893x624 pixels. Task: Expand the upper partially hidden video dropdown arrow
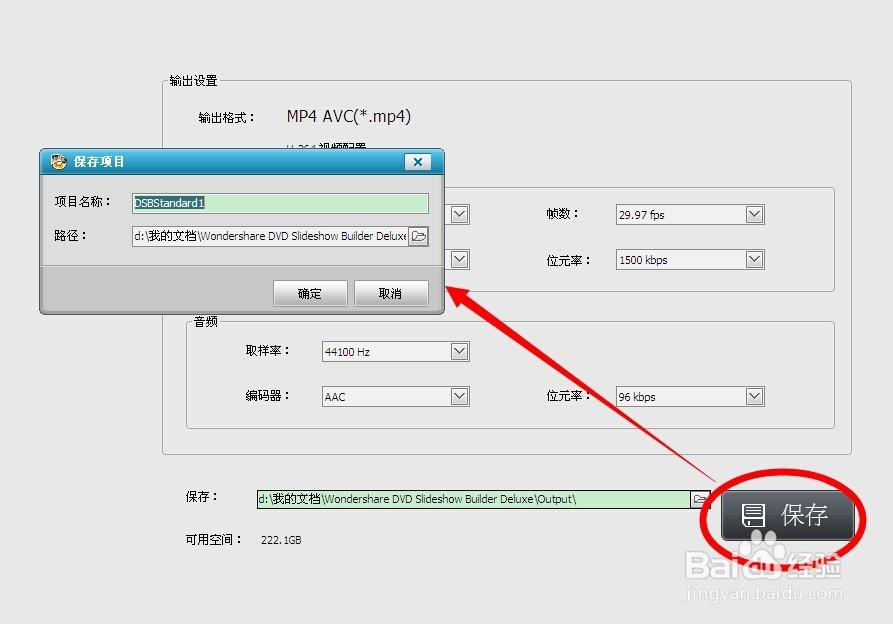(x=460, y=215)
